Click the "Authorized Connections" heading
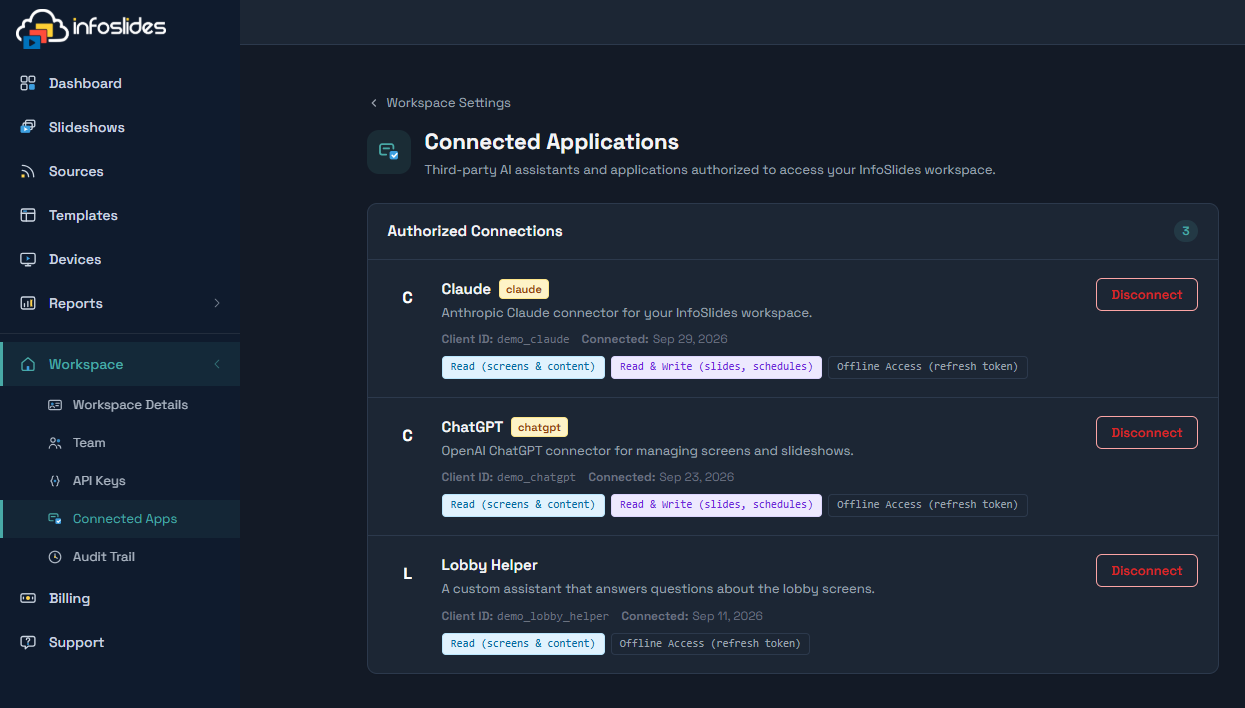1245x708 pixels. (x=475, y=231)
